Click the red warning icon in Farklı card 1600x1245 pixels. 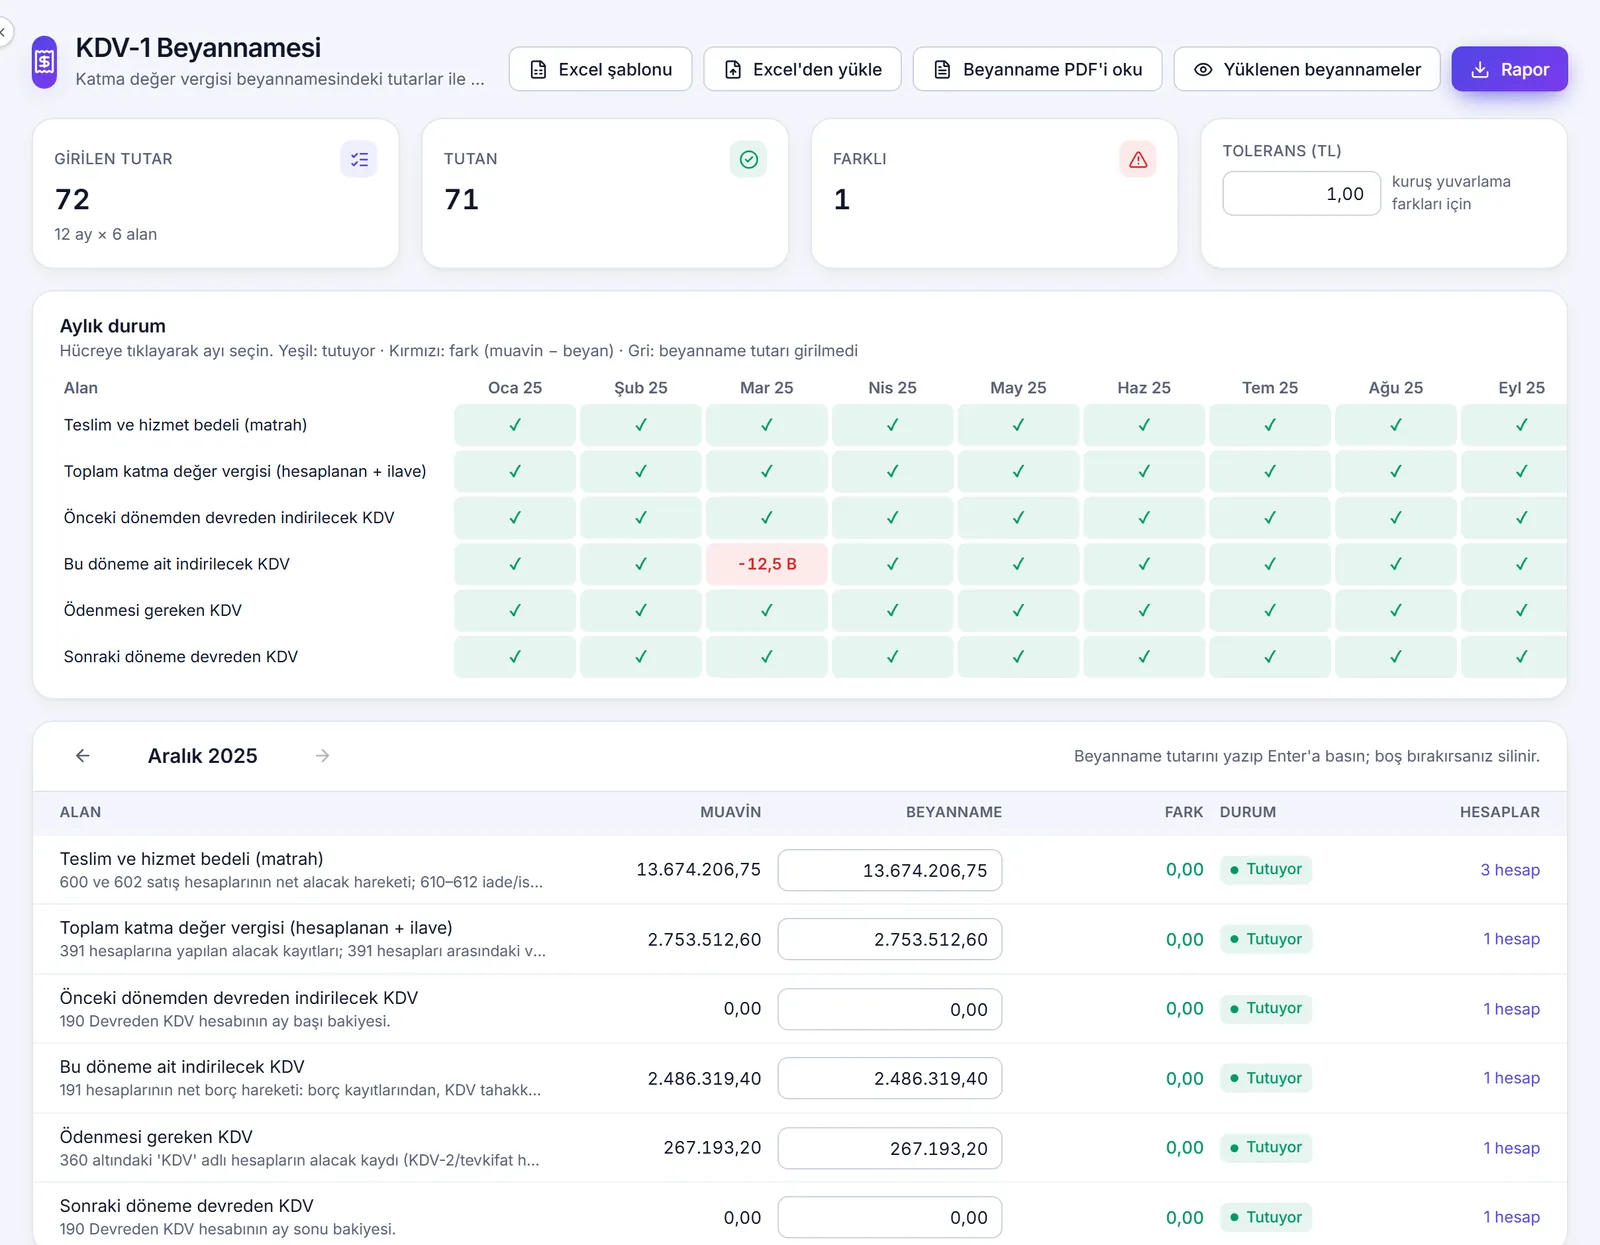[1138, 159]
